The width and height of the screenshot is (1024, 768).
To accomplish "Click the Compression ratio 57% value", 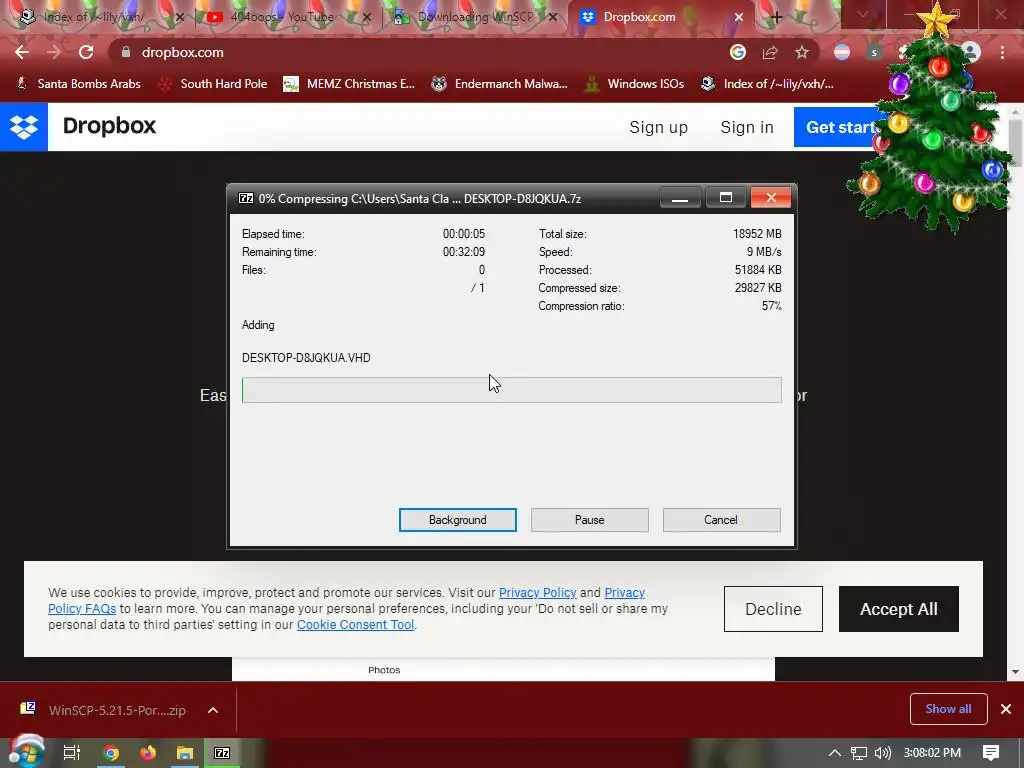I will coord(771,306).
